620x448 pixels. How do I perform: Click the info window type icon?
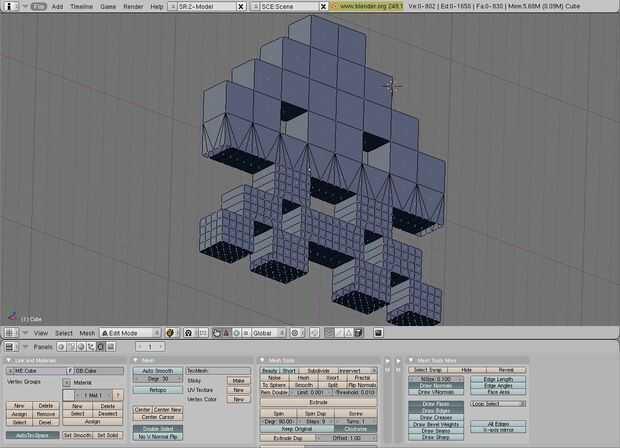(x=9, y=6)
